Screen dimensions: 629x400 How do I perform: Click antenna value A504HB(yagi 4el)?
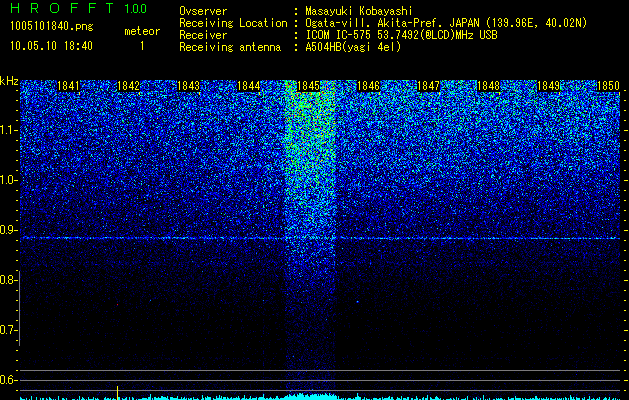point(353,47)
